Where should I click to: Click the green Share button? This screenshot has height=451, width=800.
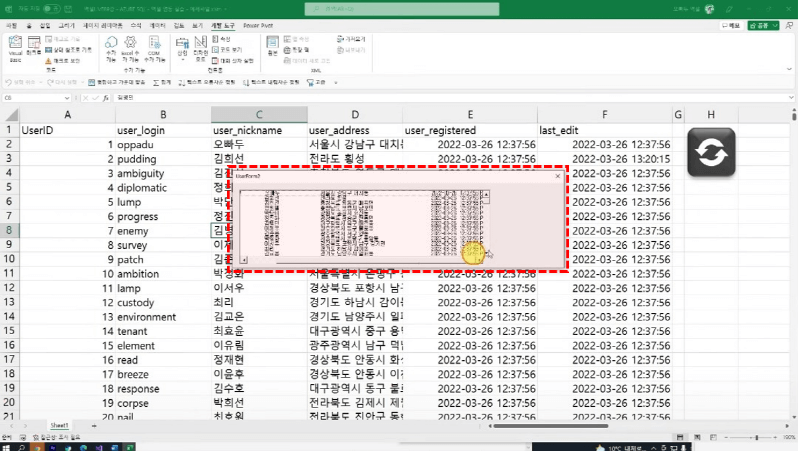pos(763,26)
